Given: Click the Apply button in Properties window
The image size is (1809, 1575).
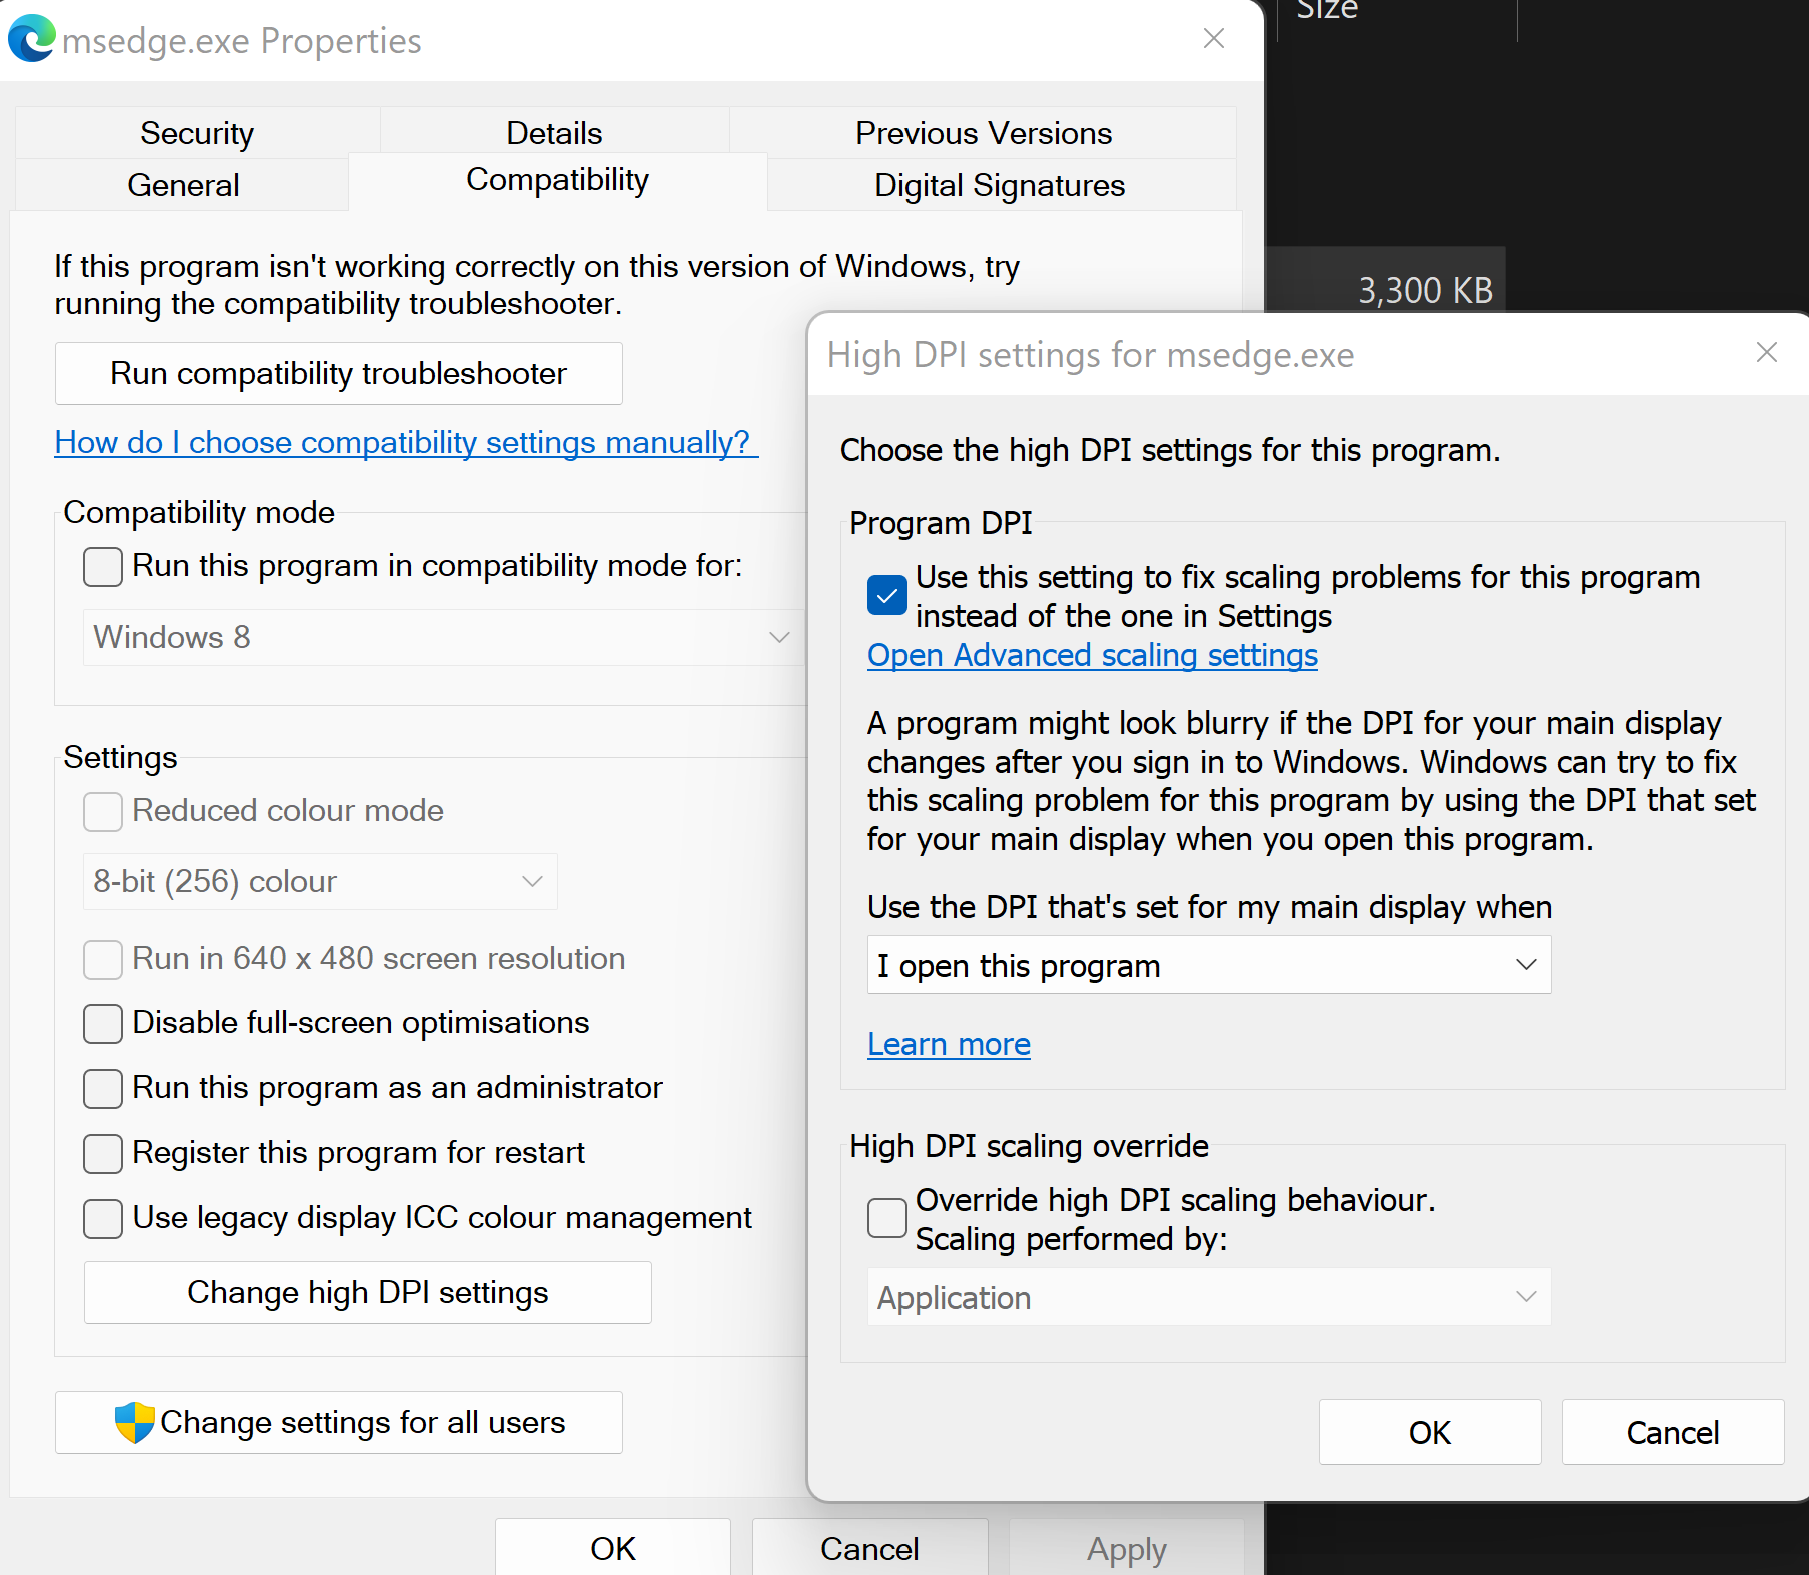Looking at the screenshot, I should click(x=1127, y=1547).
